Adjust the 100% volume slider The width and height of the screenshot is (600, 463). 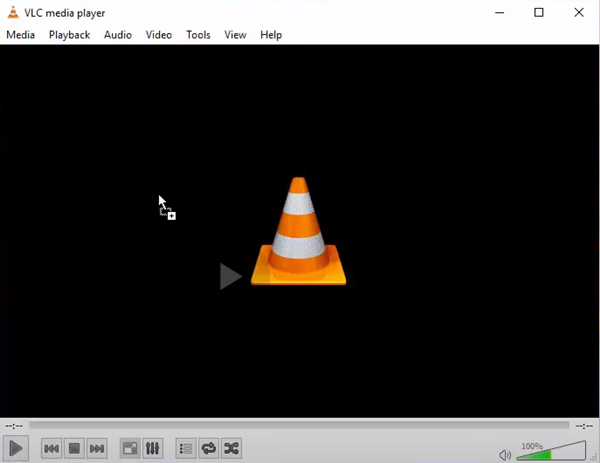coord(551,451)
